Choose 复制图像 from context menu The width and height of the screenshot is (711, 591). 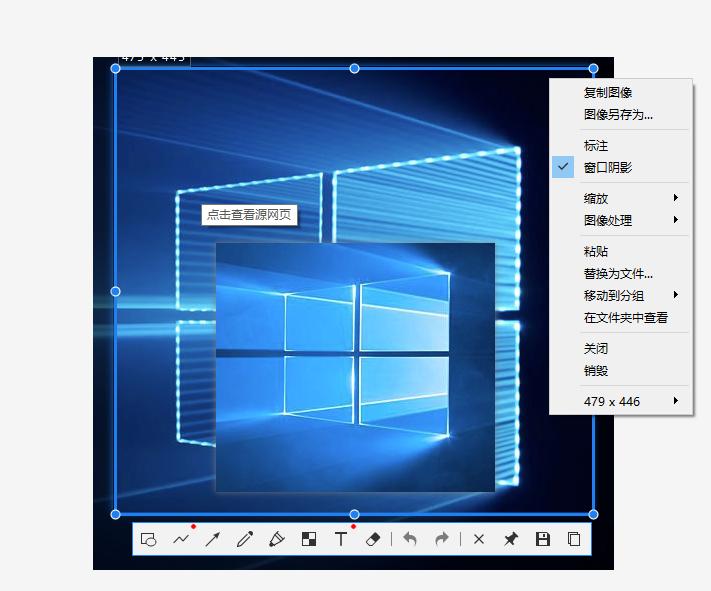tap(621, 93)
